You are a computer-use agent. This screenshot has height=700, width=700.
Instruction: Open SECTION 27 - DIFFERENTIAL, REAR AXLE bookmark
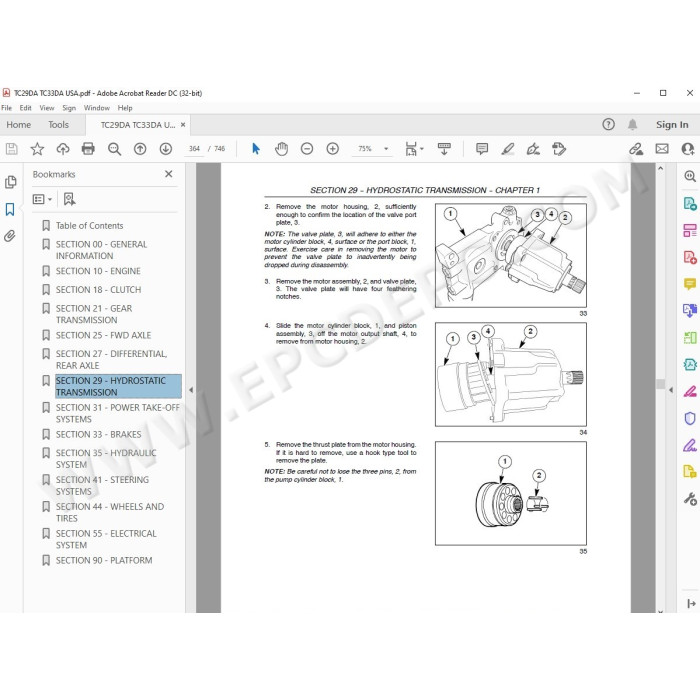point(111,360)
